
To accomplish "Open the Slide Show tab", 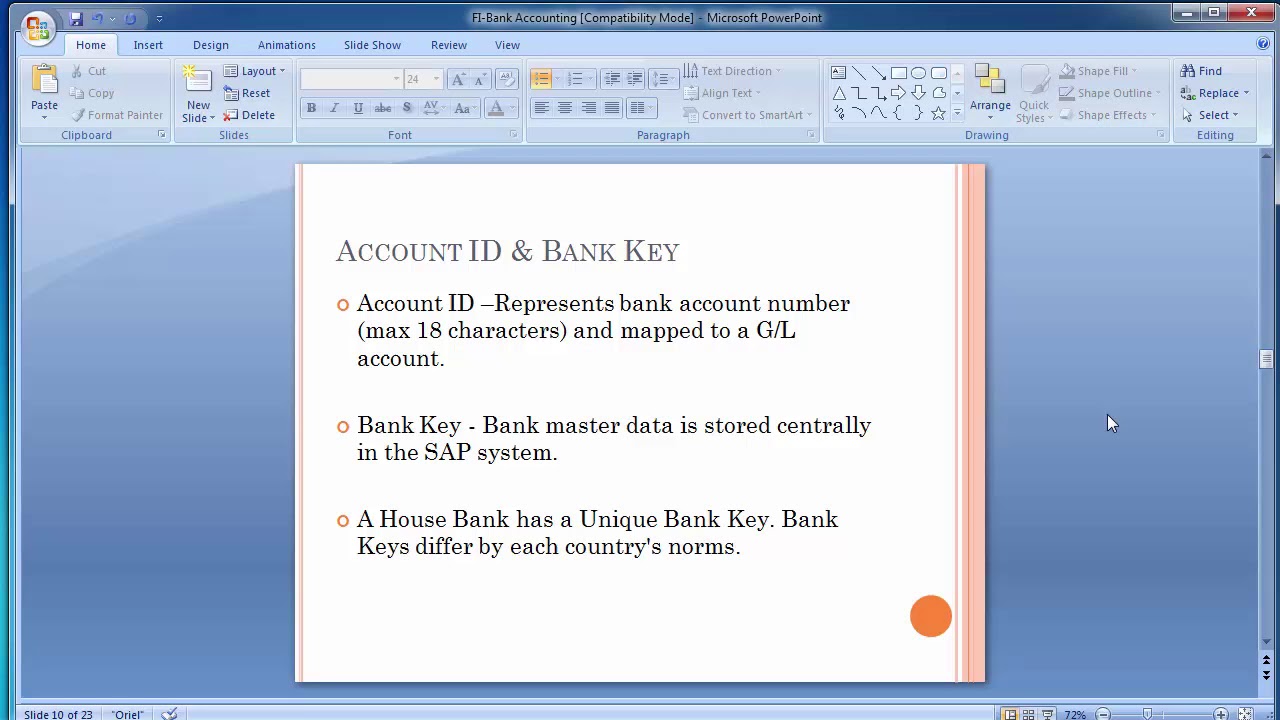I will coord(372,45).
